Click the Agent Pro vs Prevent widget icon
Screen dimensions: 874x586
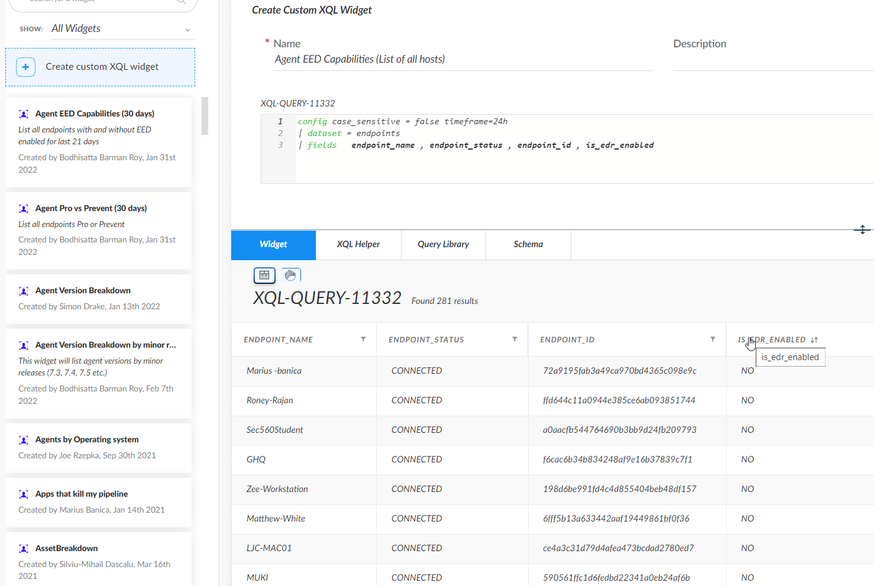[24, 209]
